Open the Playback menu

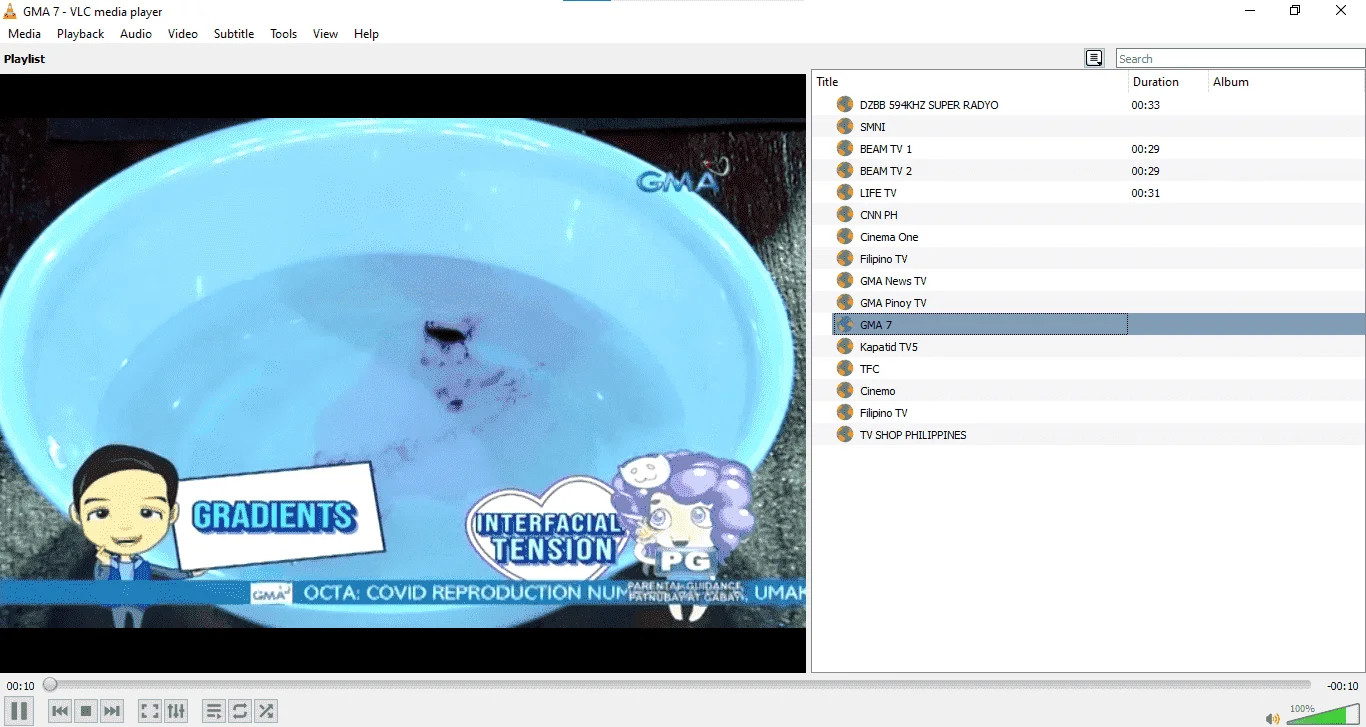[x=80, y=34]
